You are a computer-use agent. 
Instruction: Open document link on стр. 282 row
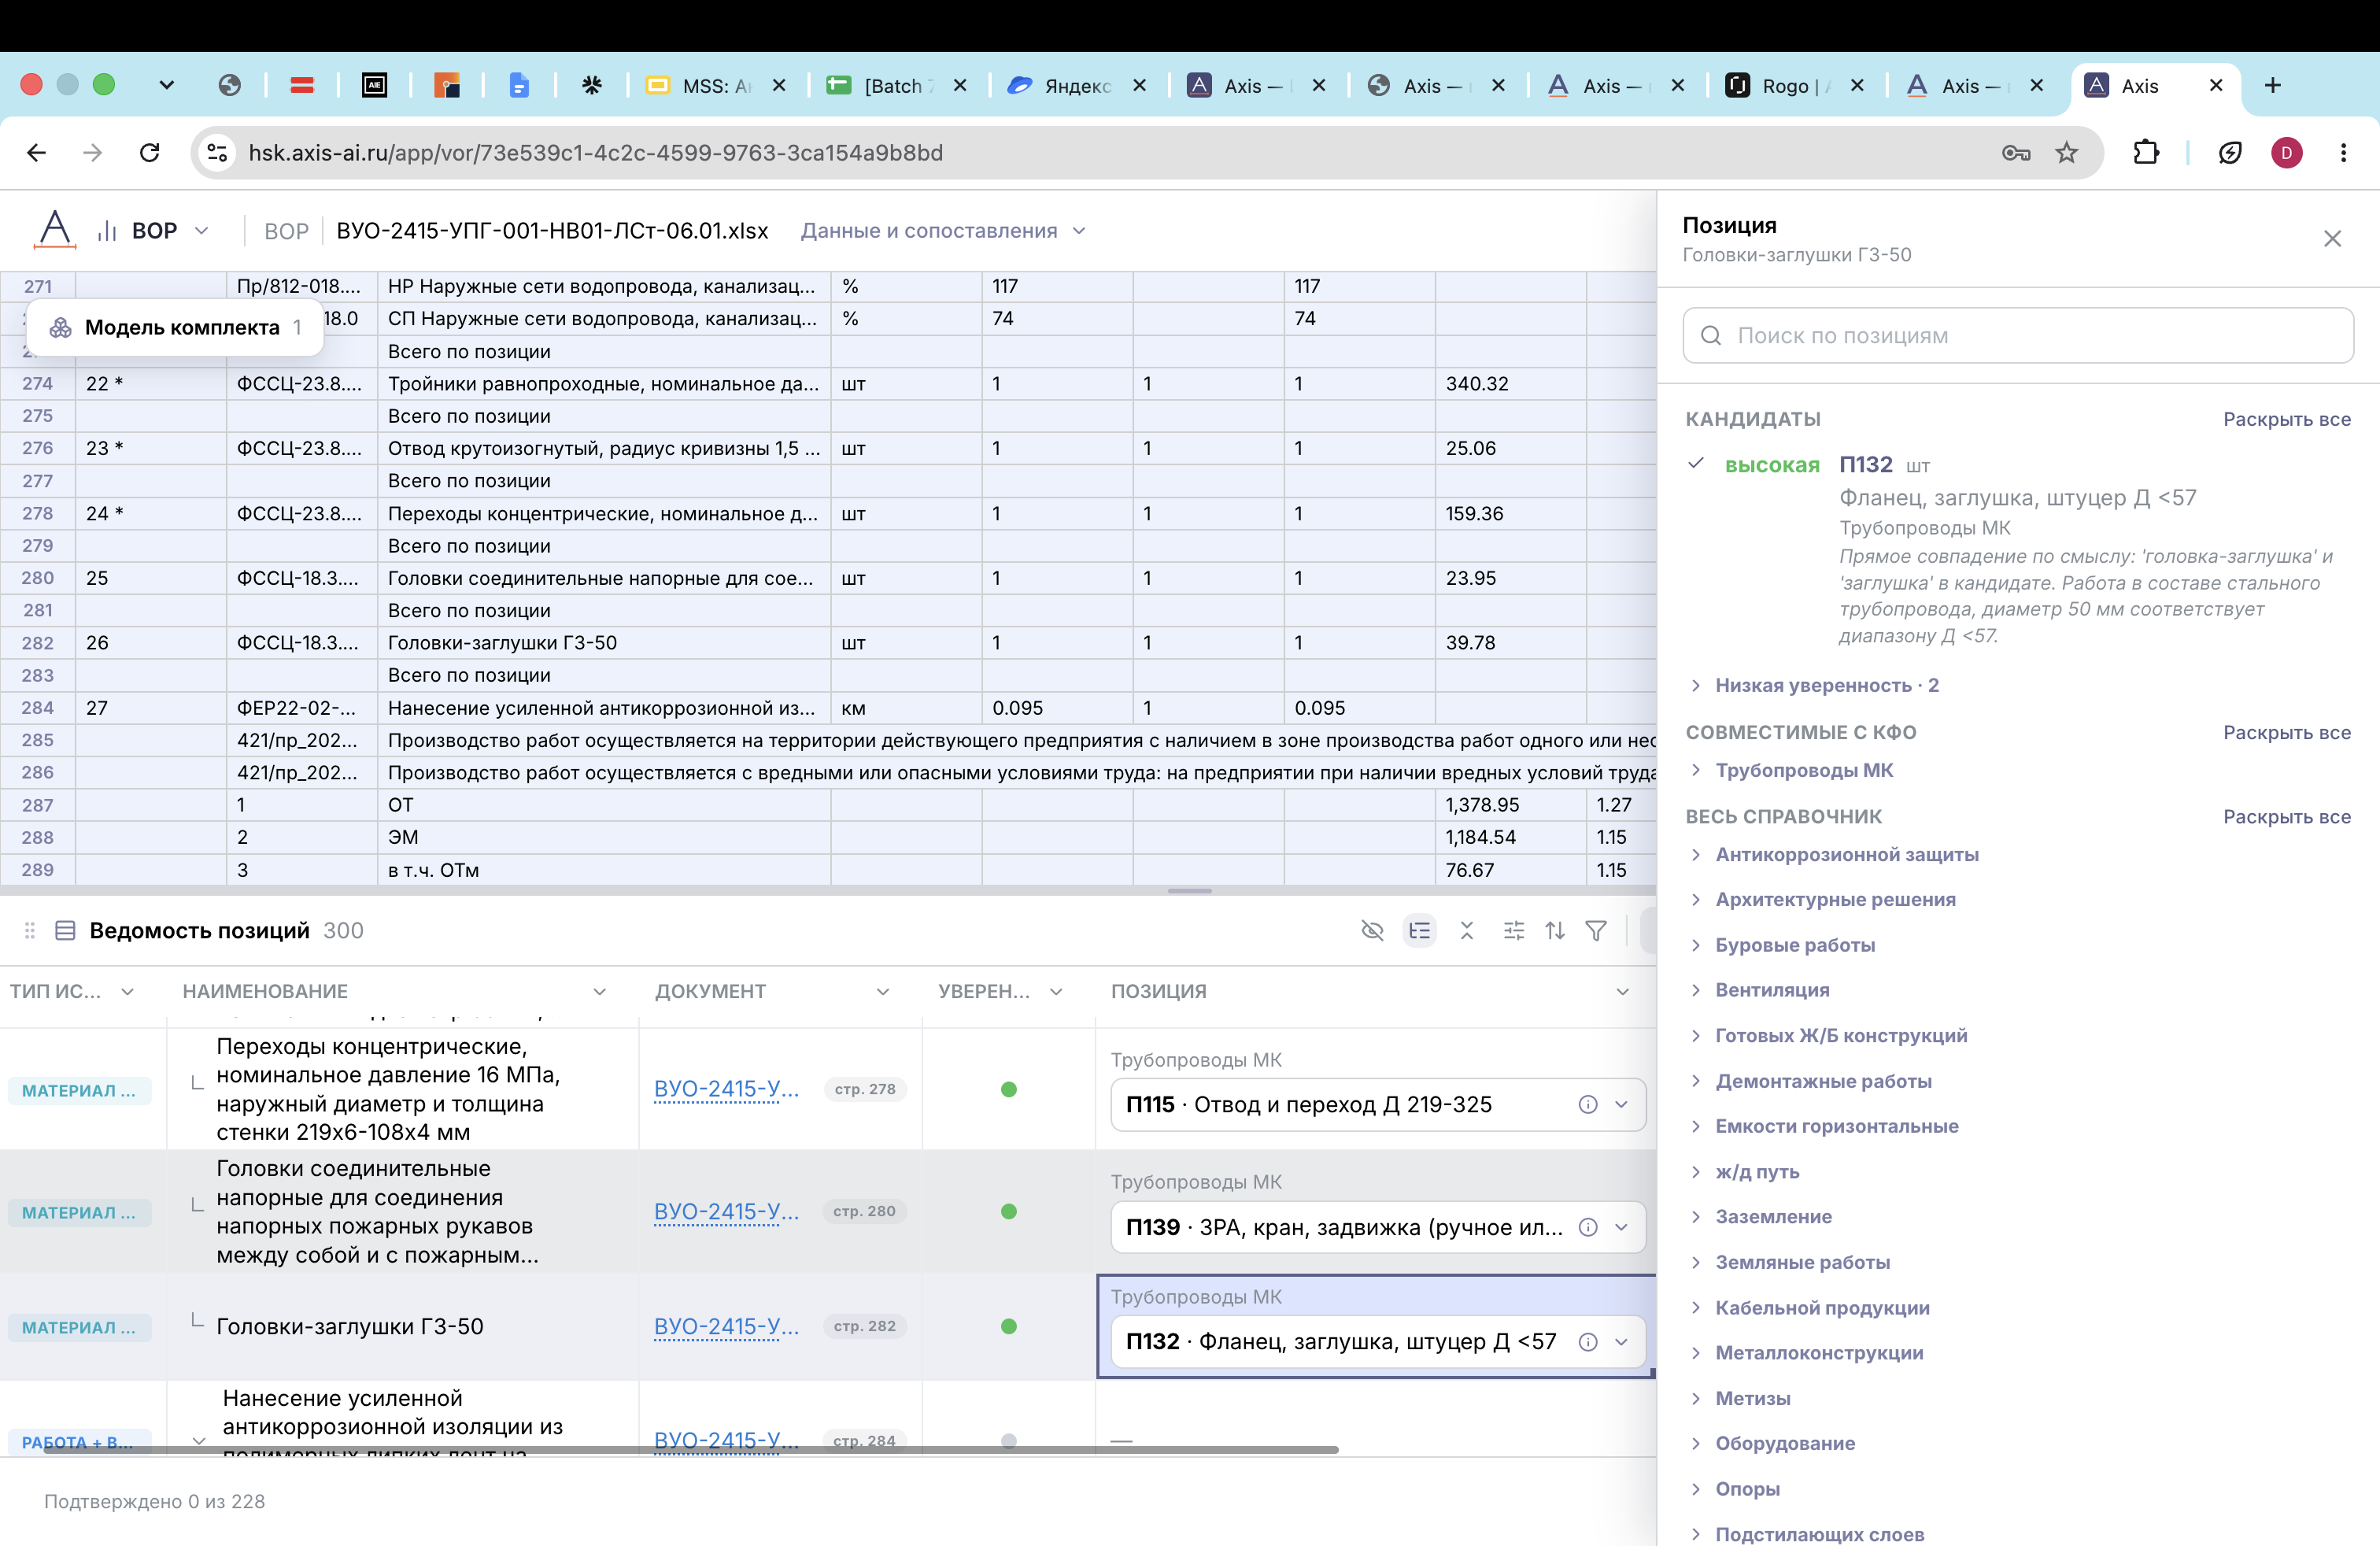(x=726, y=1327)
